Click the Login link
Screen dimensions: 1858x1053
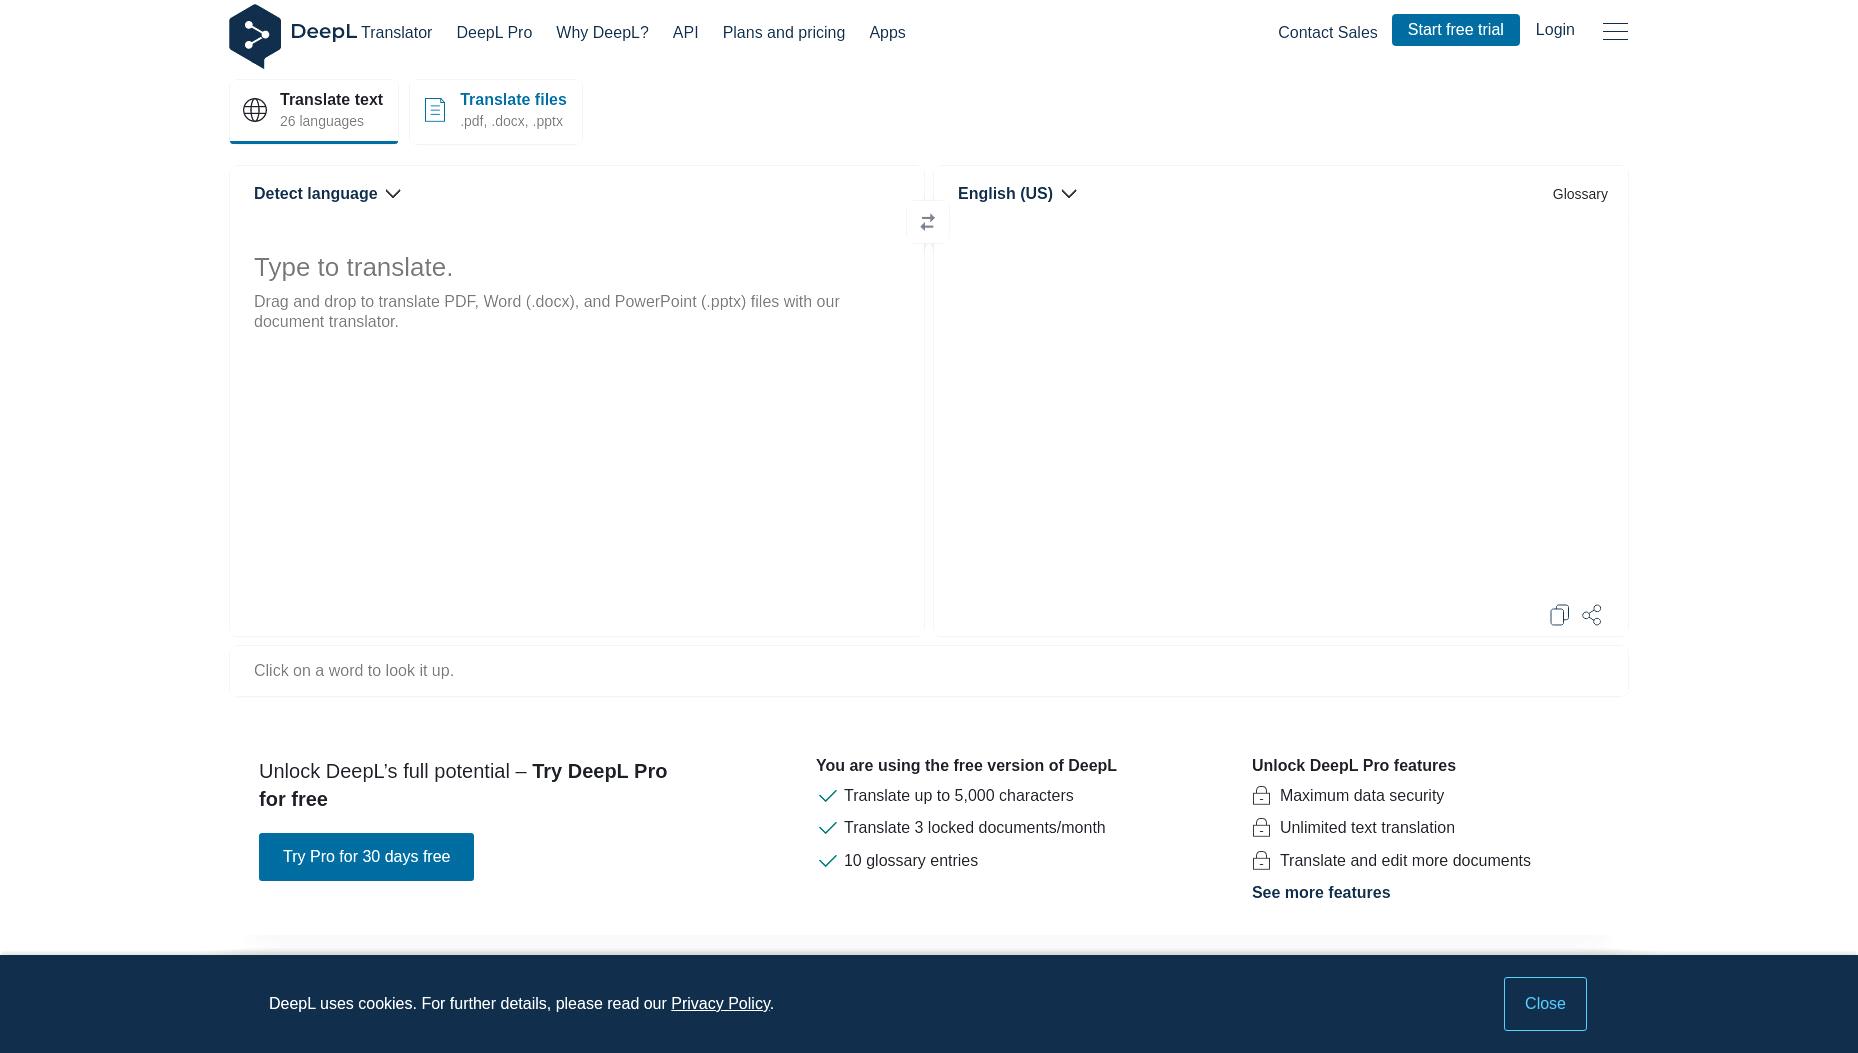(x=1555, y=30)
